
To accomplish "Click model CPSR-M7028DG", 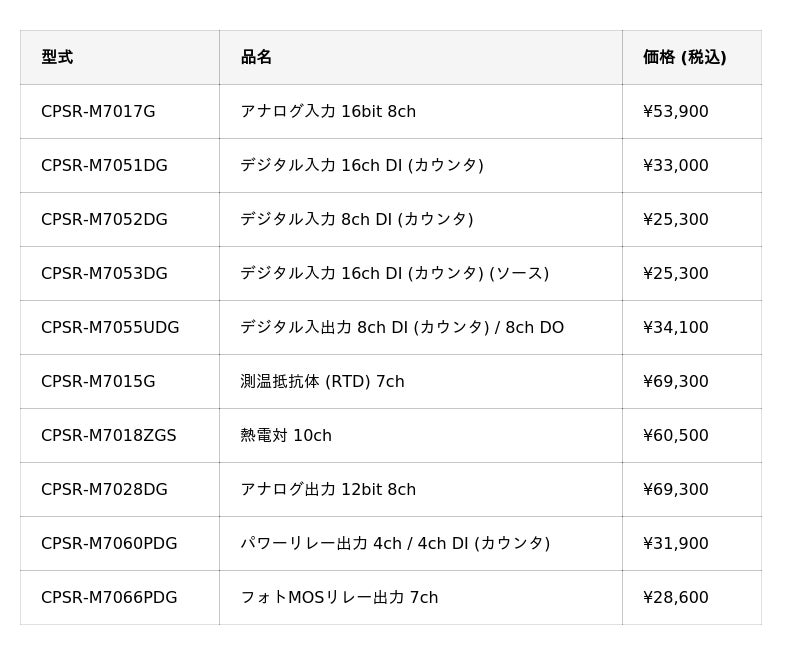I will [x=104, y=489].
